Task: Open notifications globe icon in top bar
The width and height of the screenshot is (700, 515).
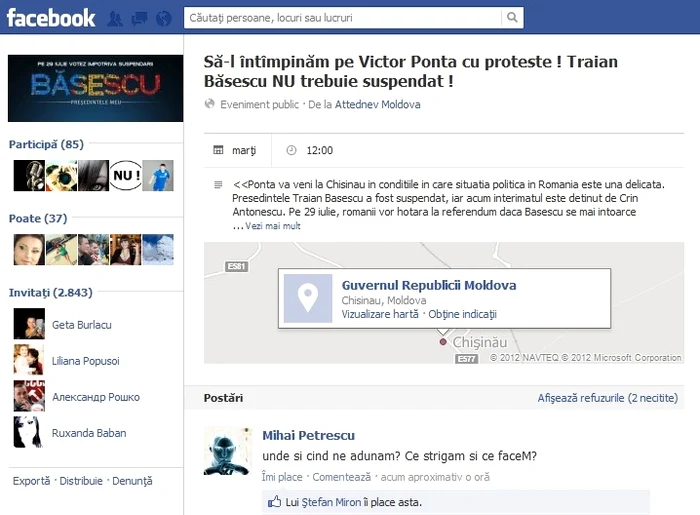Action: pyautogui.click(x=164, y=19)
